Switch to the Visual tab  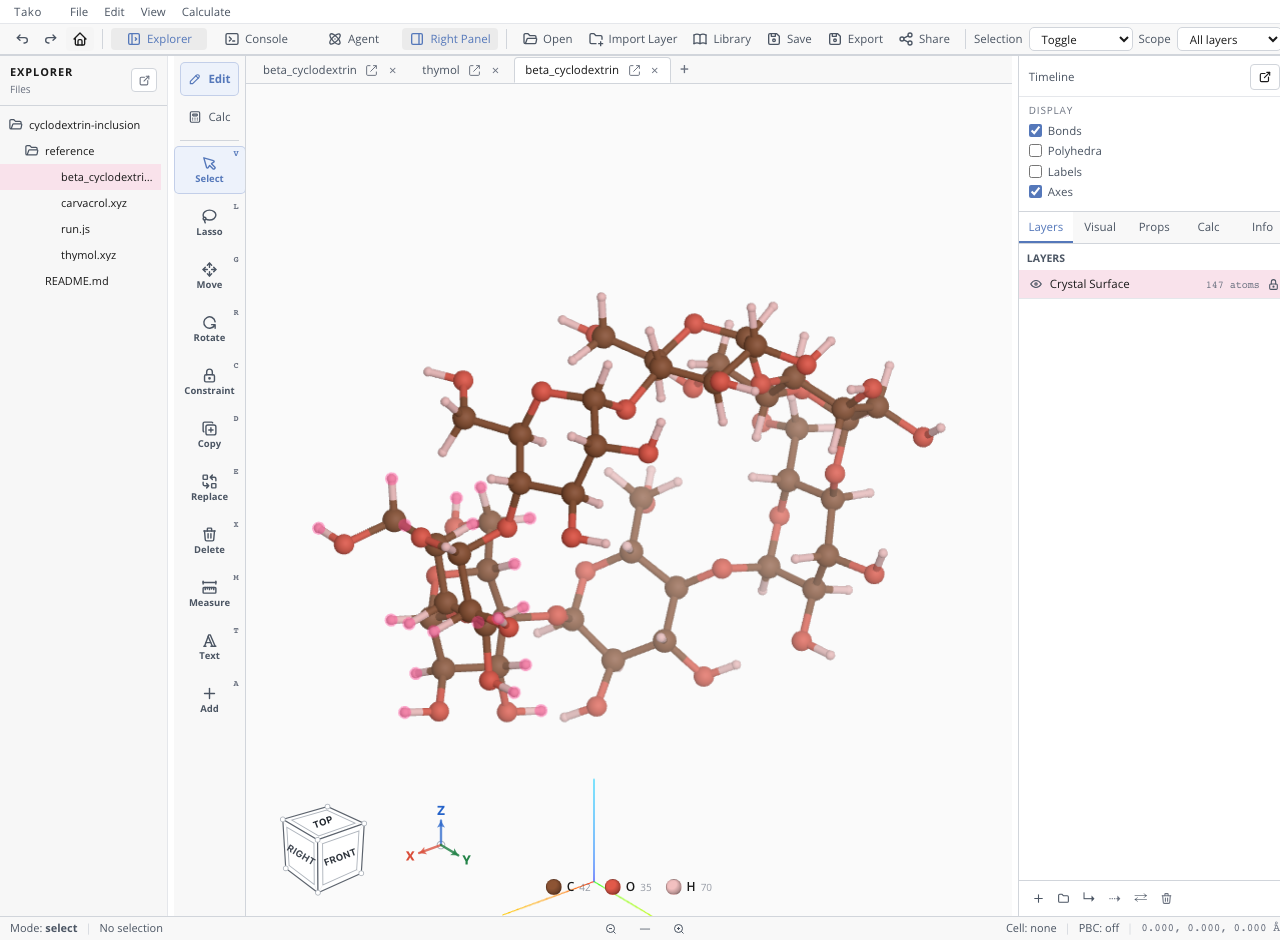pos(1099,227)
